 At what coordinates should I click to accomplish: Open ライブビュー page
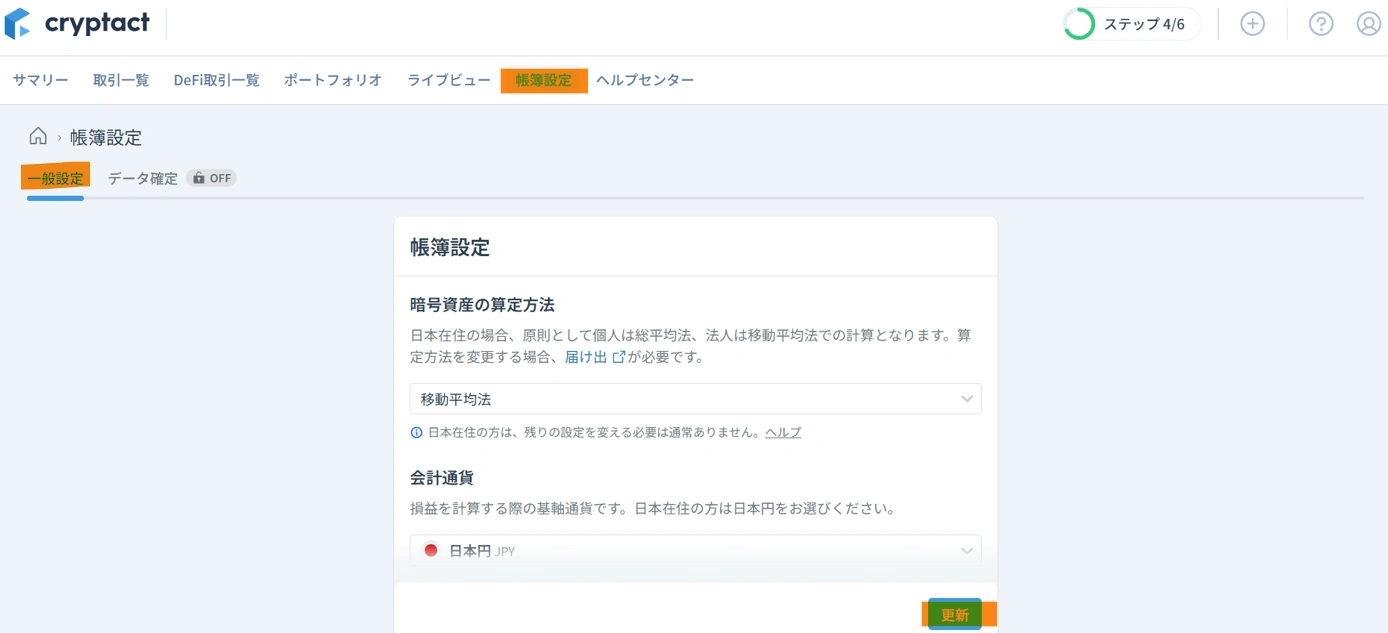pos(449,80)
